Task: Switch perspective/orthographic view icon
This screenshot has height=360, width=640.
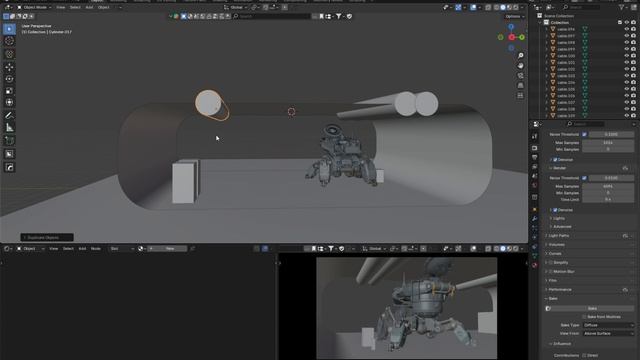Action: coord(520,86)
